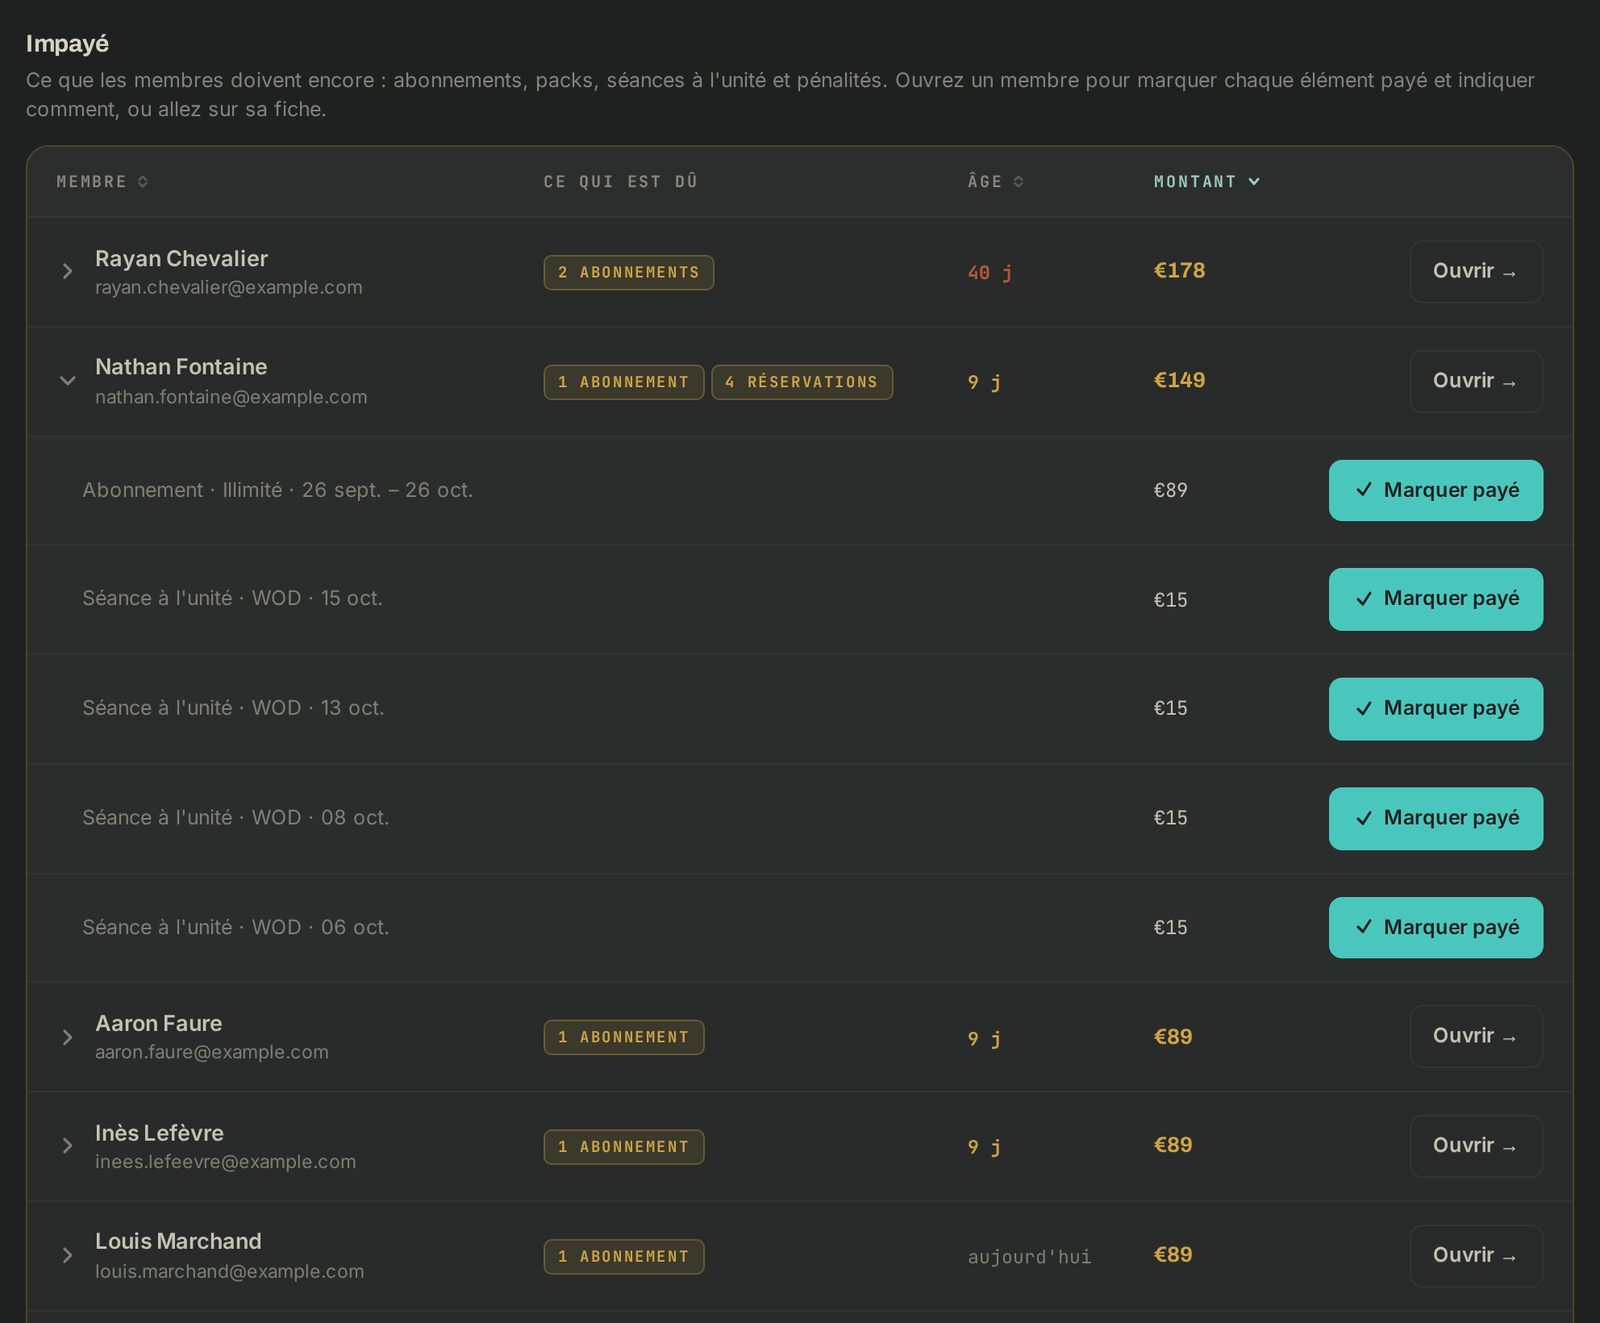Viewport: 1600px width, 1323px height.
Task: Click Aaron Faure's '1 ABONNEMENT' badge
Action: tap(624, 1037)
